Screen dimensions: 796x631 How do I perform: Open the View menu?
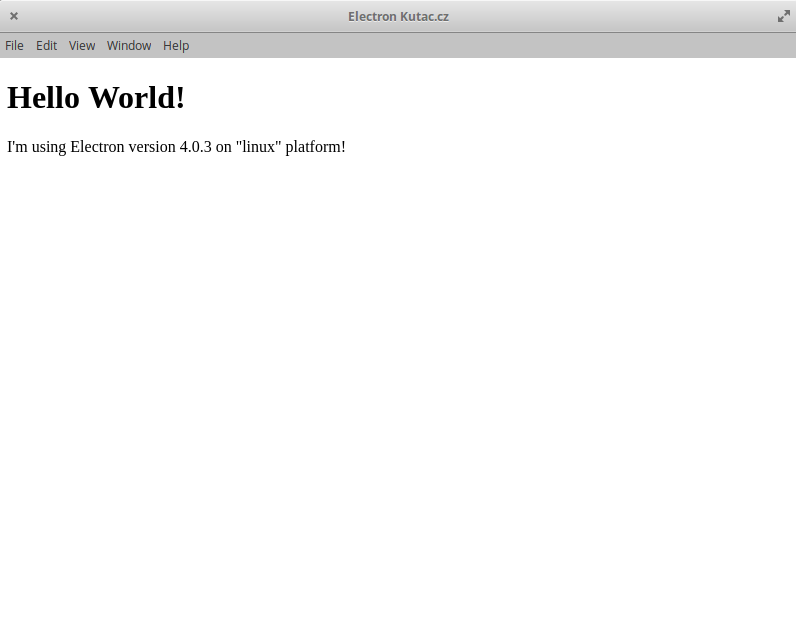(x=82, y=46)
